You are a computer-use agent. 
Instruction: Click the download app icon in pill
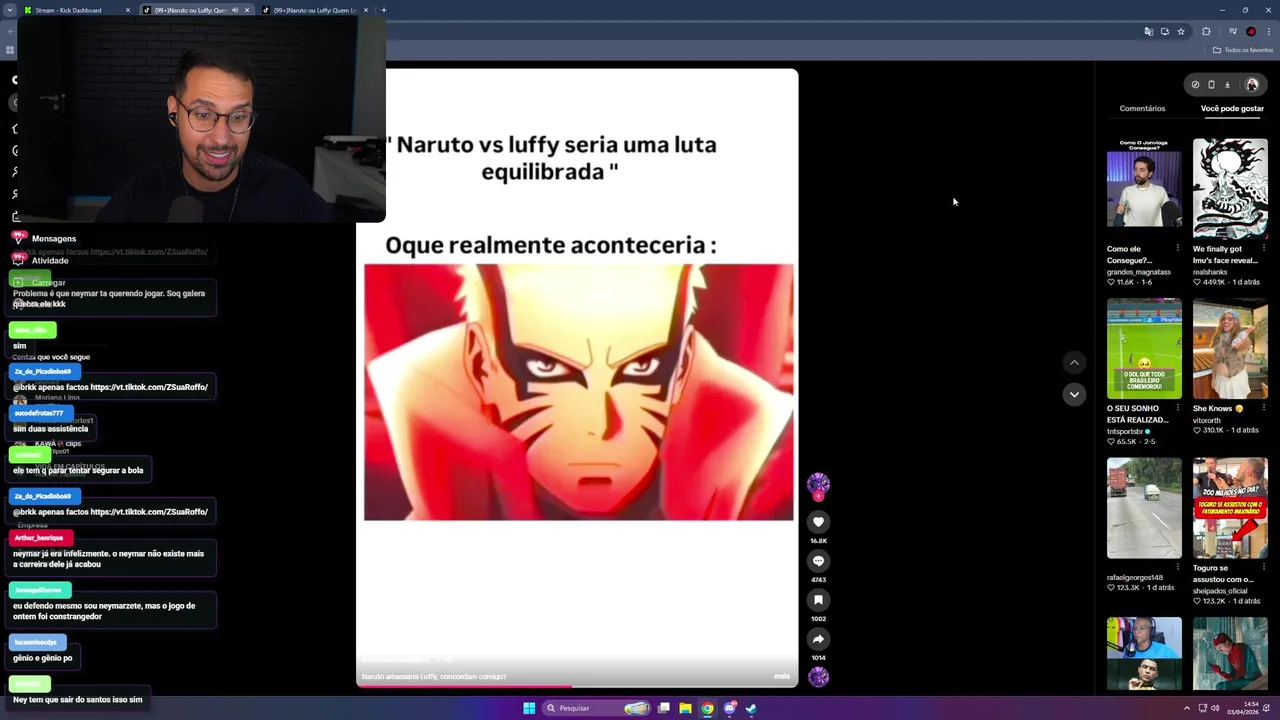click(1227, 85)
